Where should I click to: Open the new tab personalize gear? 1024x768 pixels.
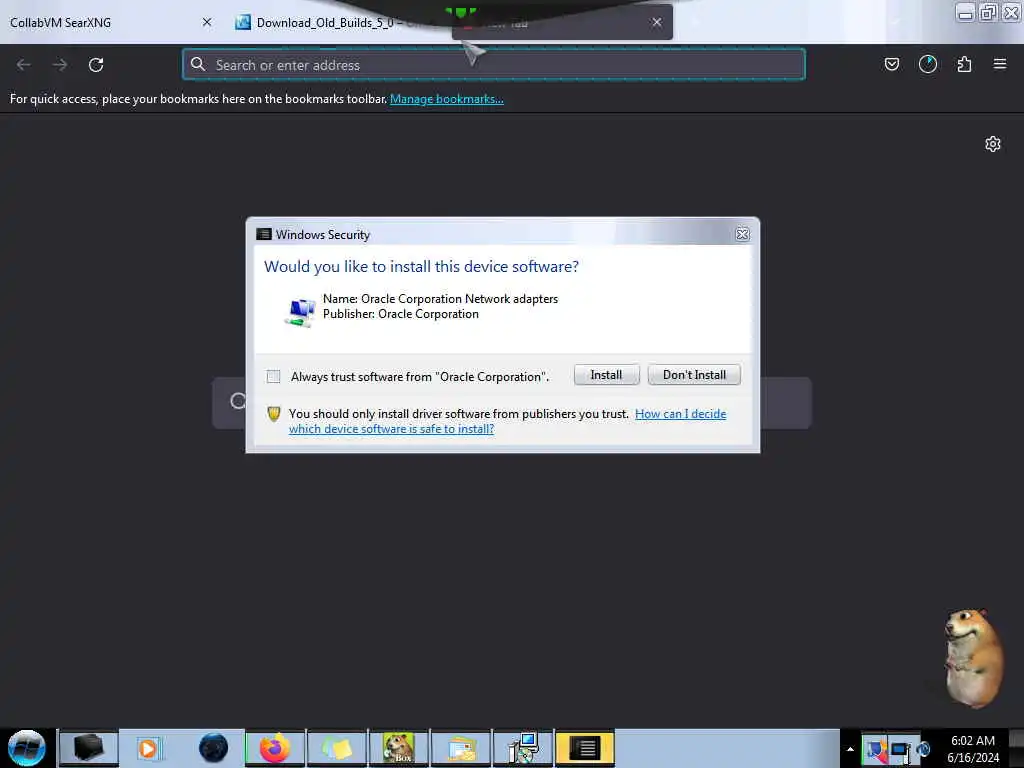[x=993, y=144]
